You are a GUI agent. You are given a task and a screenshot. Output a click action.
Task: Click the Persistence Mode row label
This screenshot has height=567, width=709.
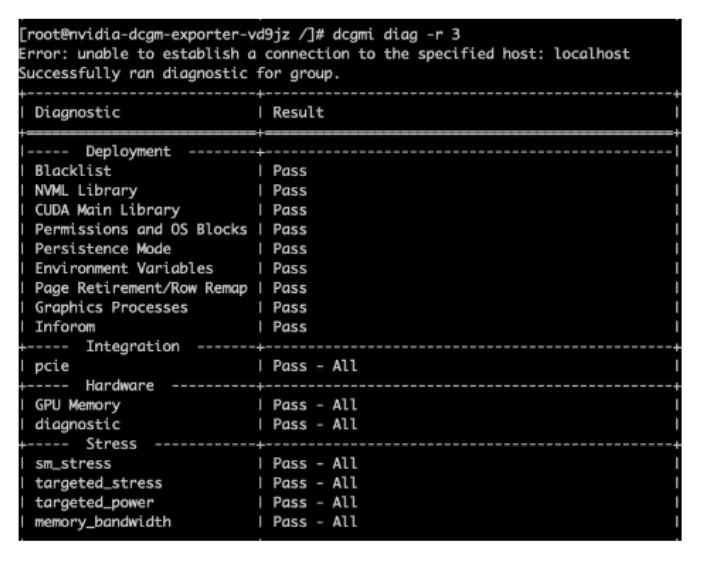coord(103,249)
